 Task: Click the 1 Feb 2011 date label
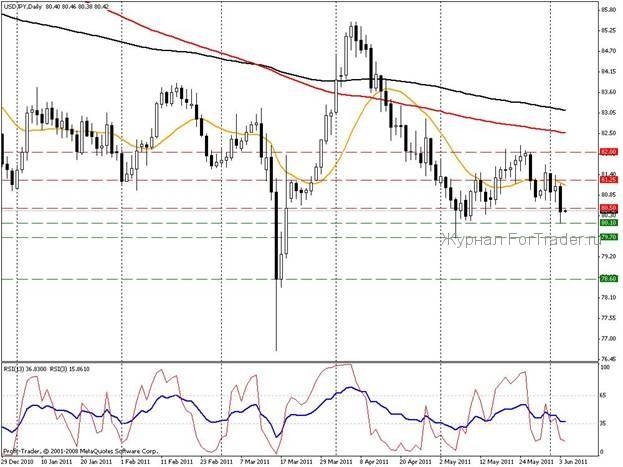pos(136,462)
